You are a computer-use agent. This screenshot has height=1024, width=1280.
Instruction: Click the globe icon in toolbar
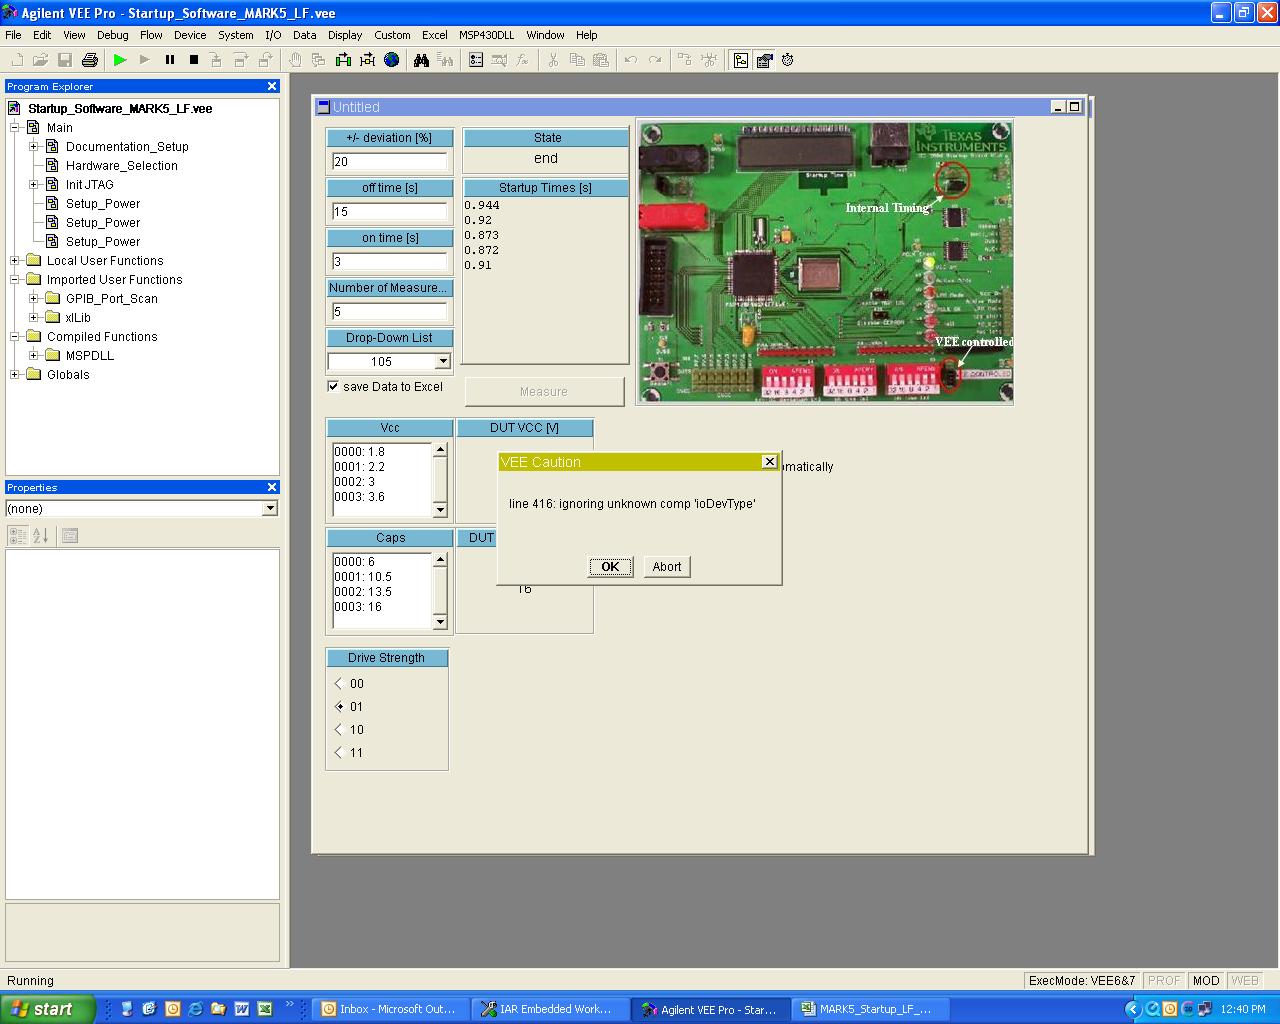[392, 60]
